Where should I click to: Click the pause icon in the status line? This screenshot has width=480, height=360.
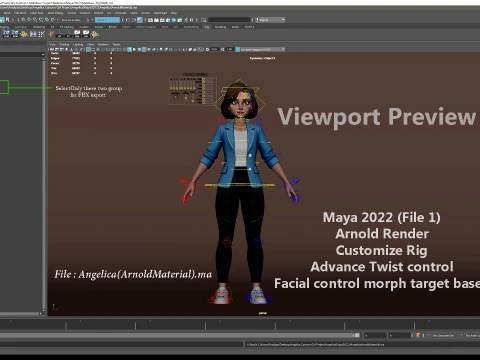pos(192,20)
